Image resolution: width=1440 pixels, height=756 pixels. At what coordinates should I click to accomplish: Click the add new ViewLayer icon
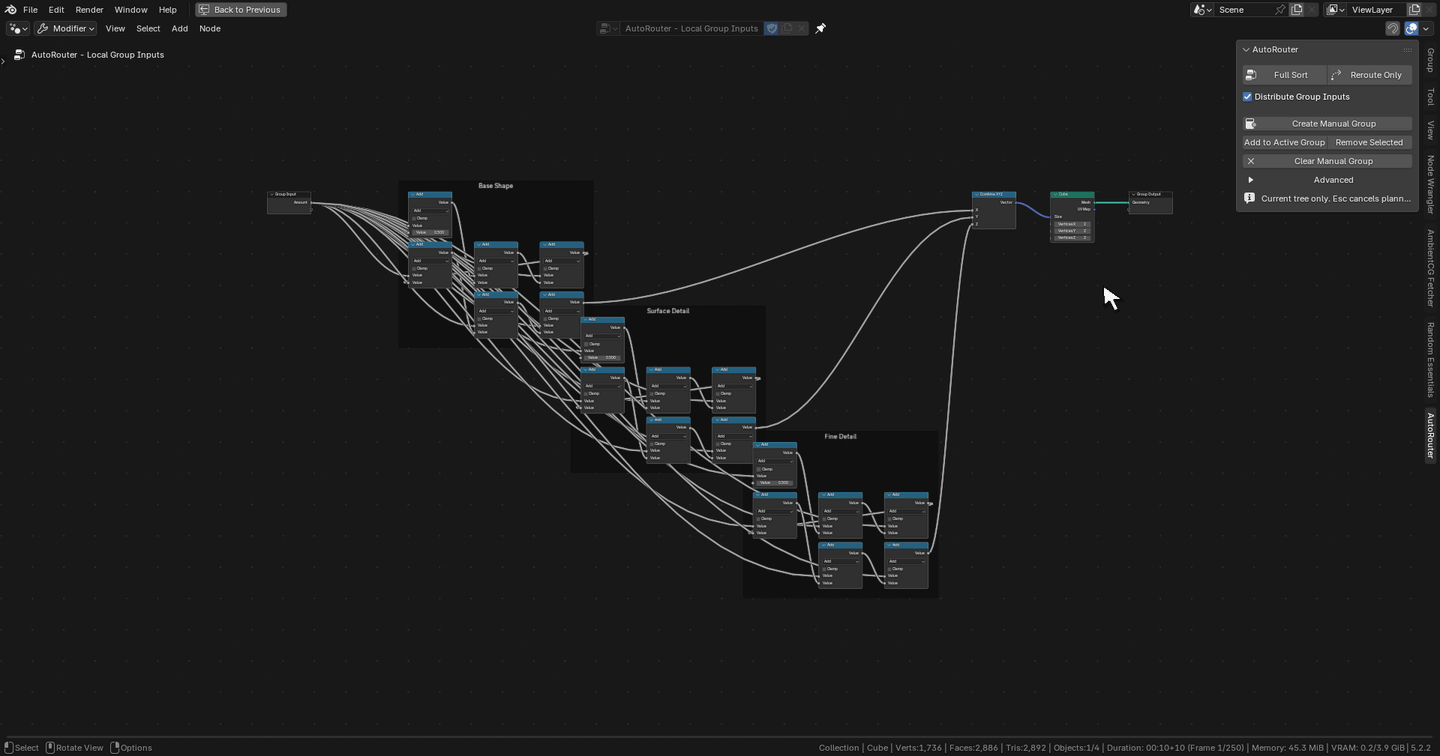click(x=1414, y=9)
